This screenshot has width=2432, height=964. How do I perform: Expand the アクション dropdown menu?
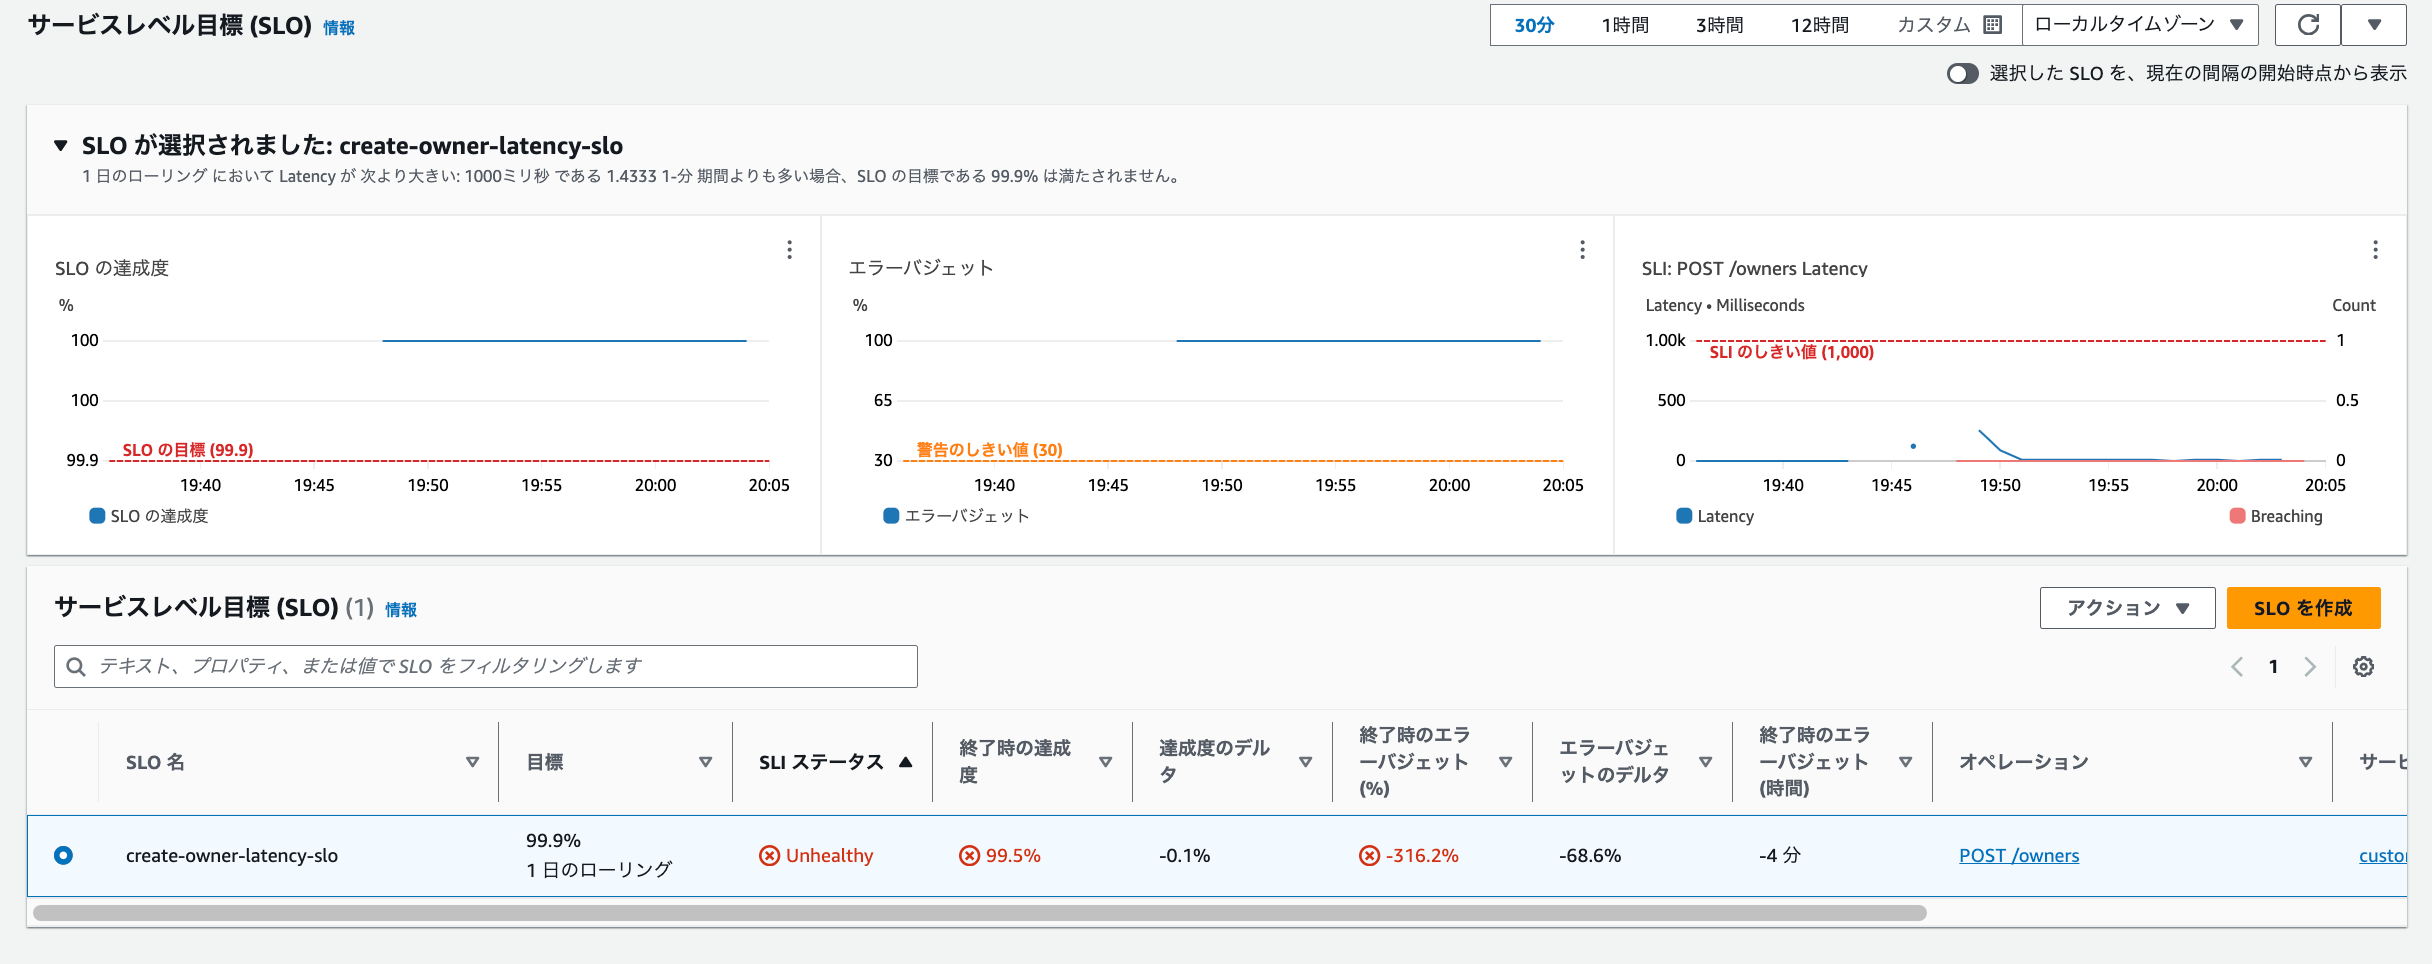pyautogui.click(x=2127, y=608)
